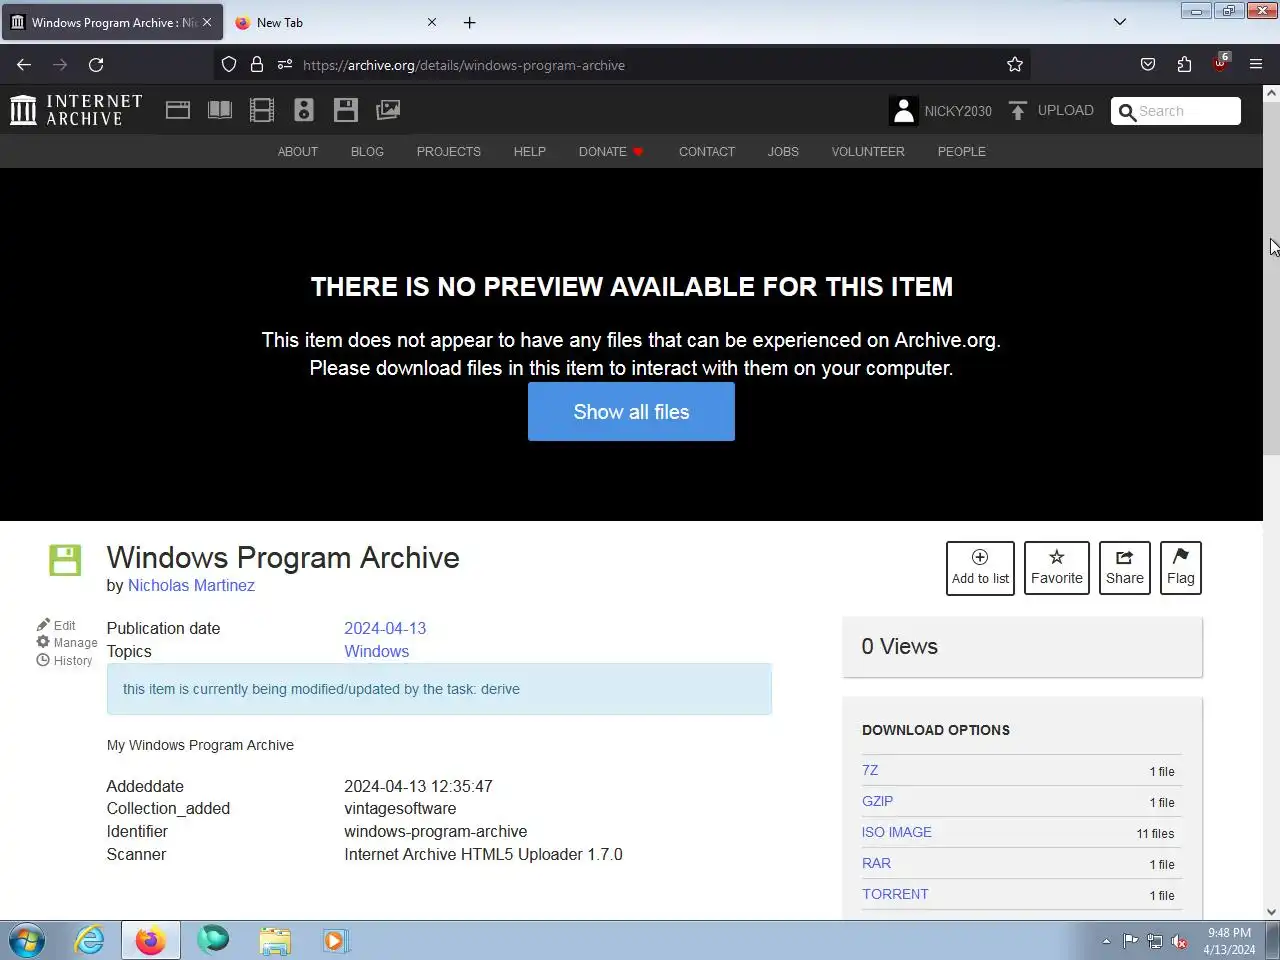Open Nicholas Martinez author link
Screen dimensions: 1280x960
point(191,586)
